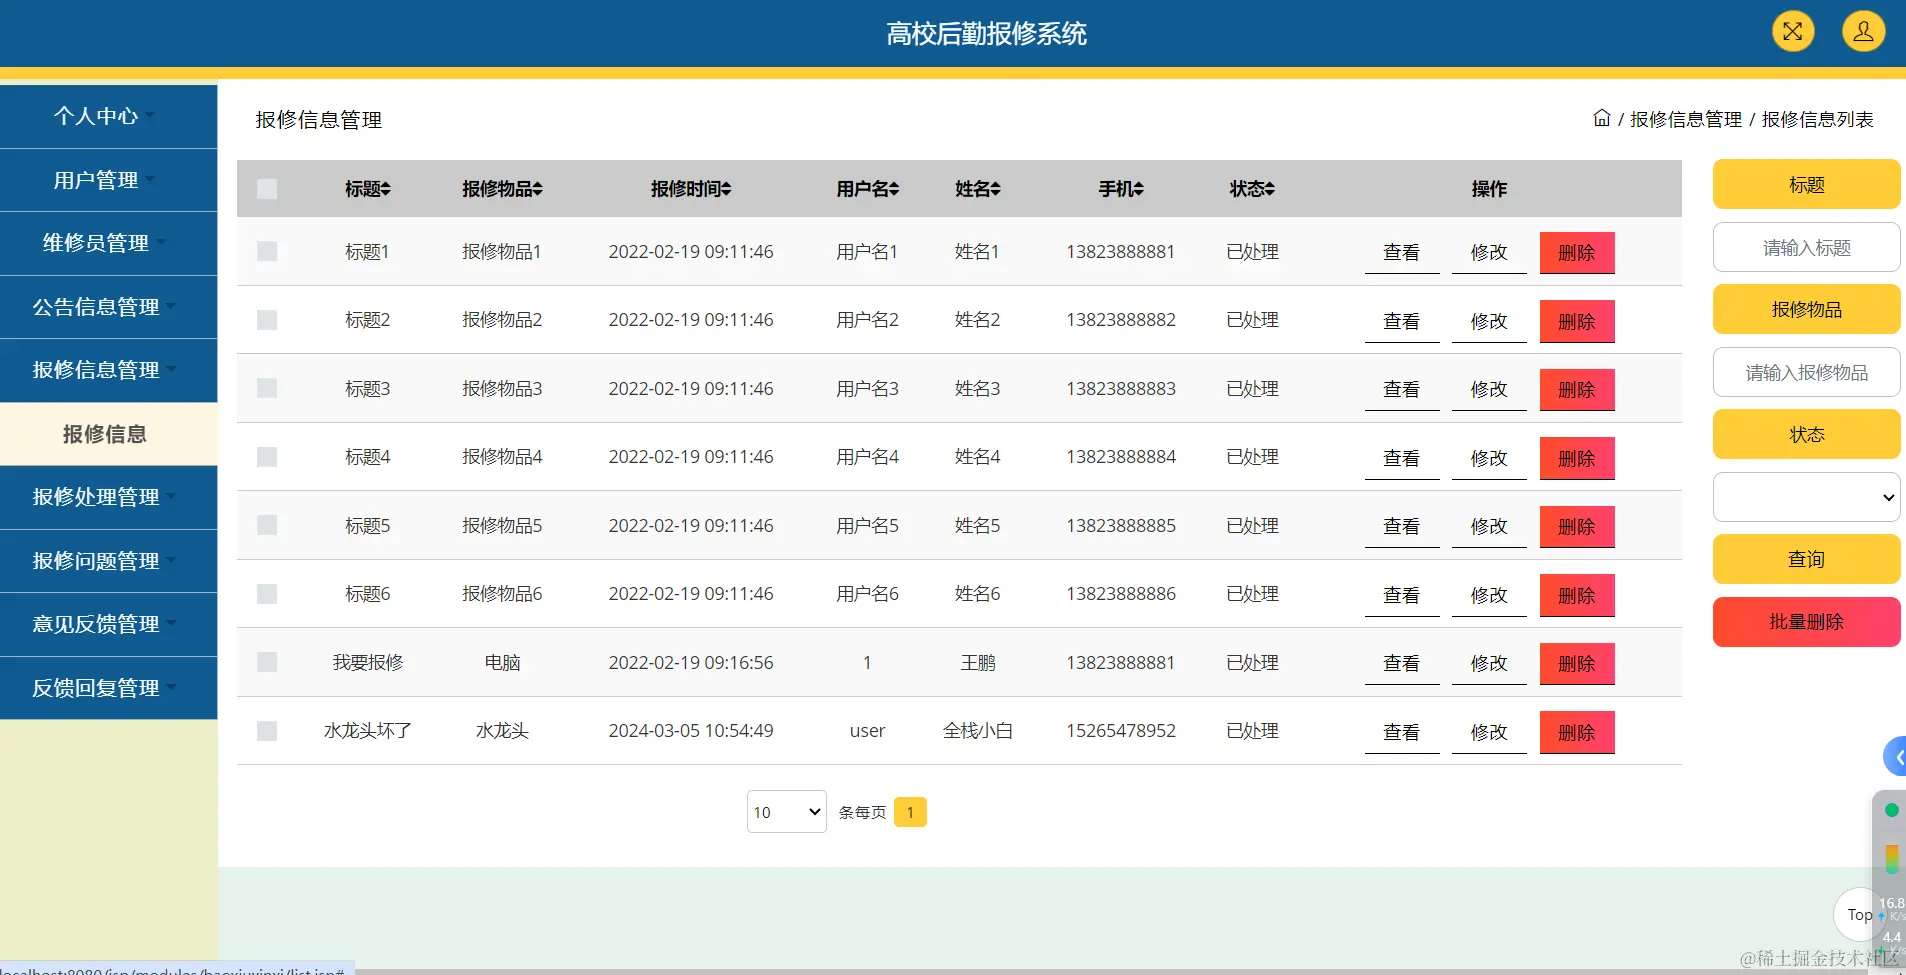Click the yellow 状态 label button

[x=1806, y=435]
